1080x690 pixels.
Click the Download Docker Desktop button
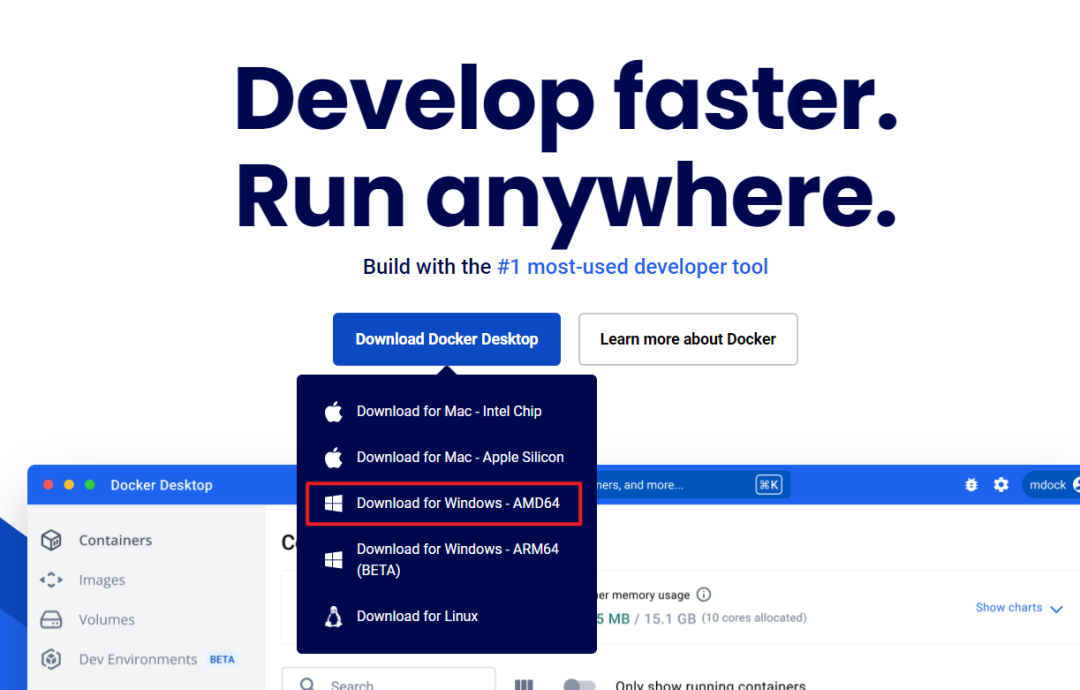[446, 339]
